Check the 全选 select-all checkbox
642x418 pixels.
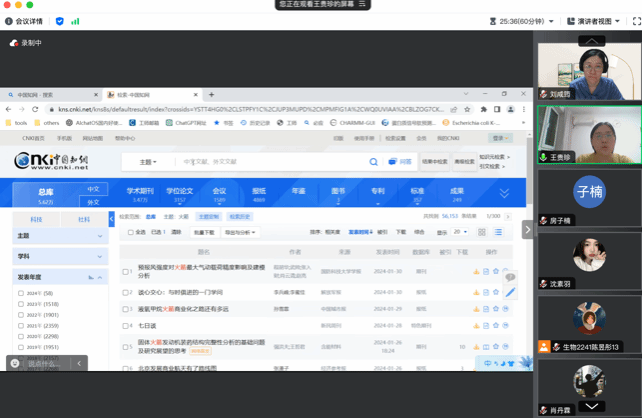point(128,232)
